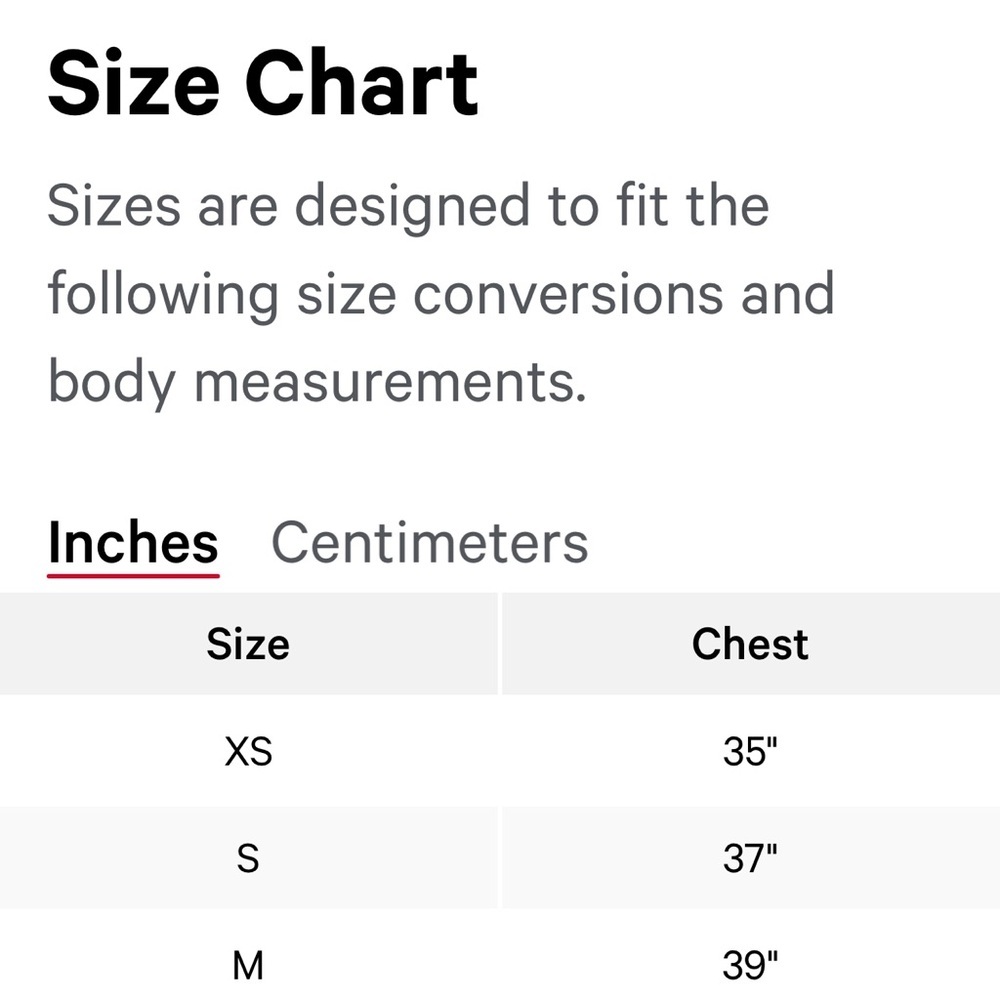Click the 39" chest measurement
The width and height of the screenshot is (1000, 1000).
pos(750,965)
